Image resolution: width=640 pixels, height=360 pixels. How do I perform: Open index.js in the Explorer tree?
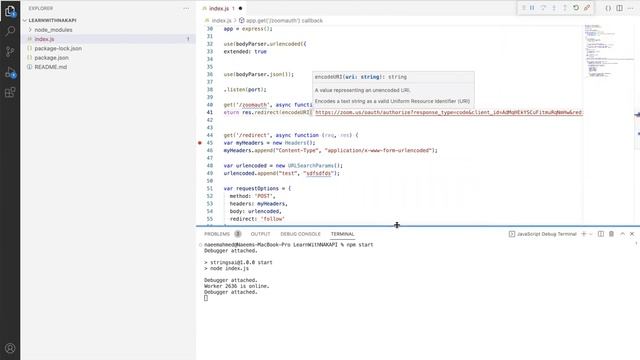click(x=44, y=39)
